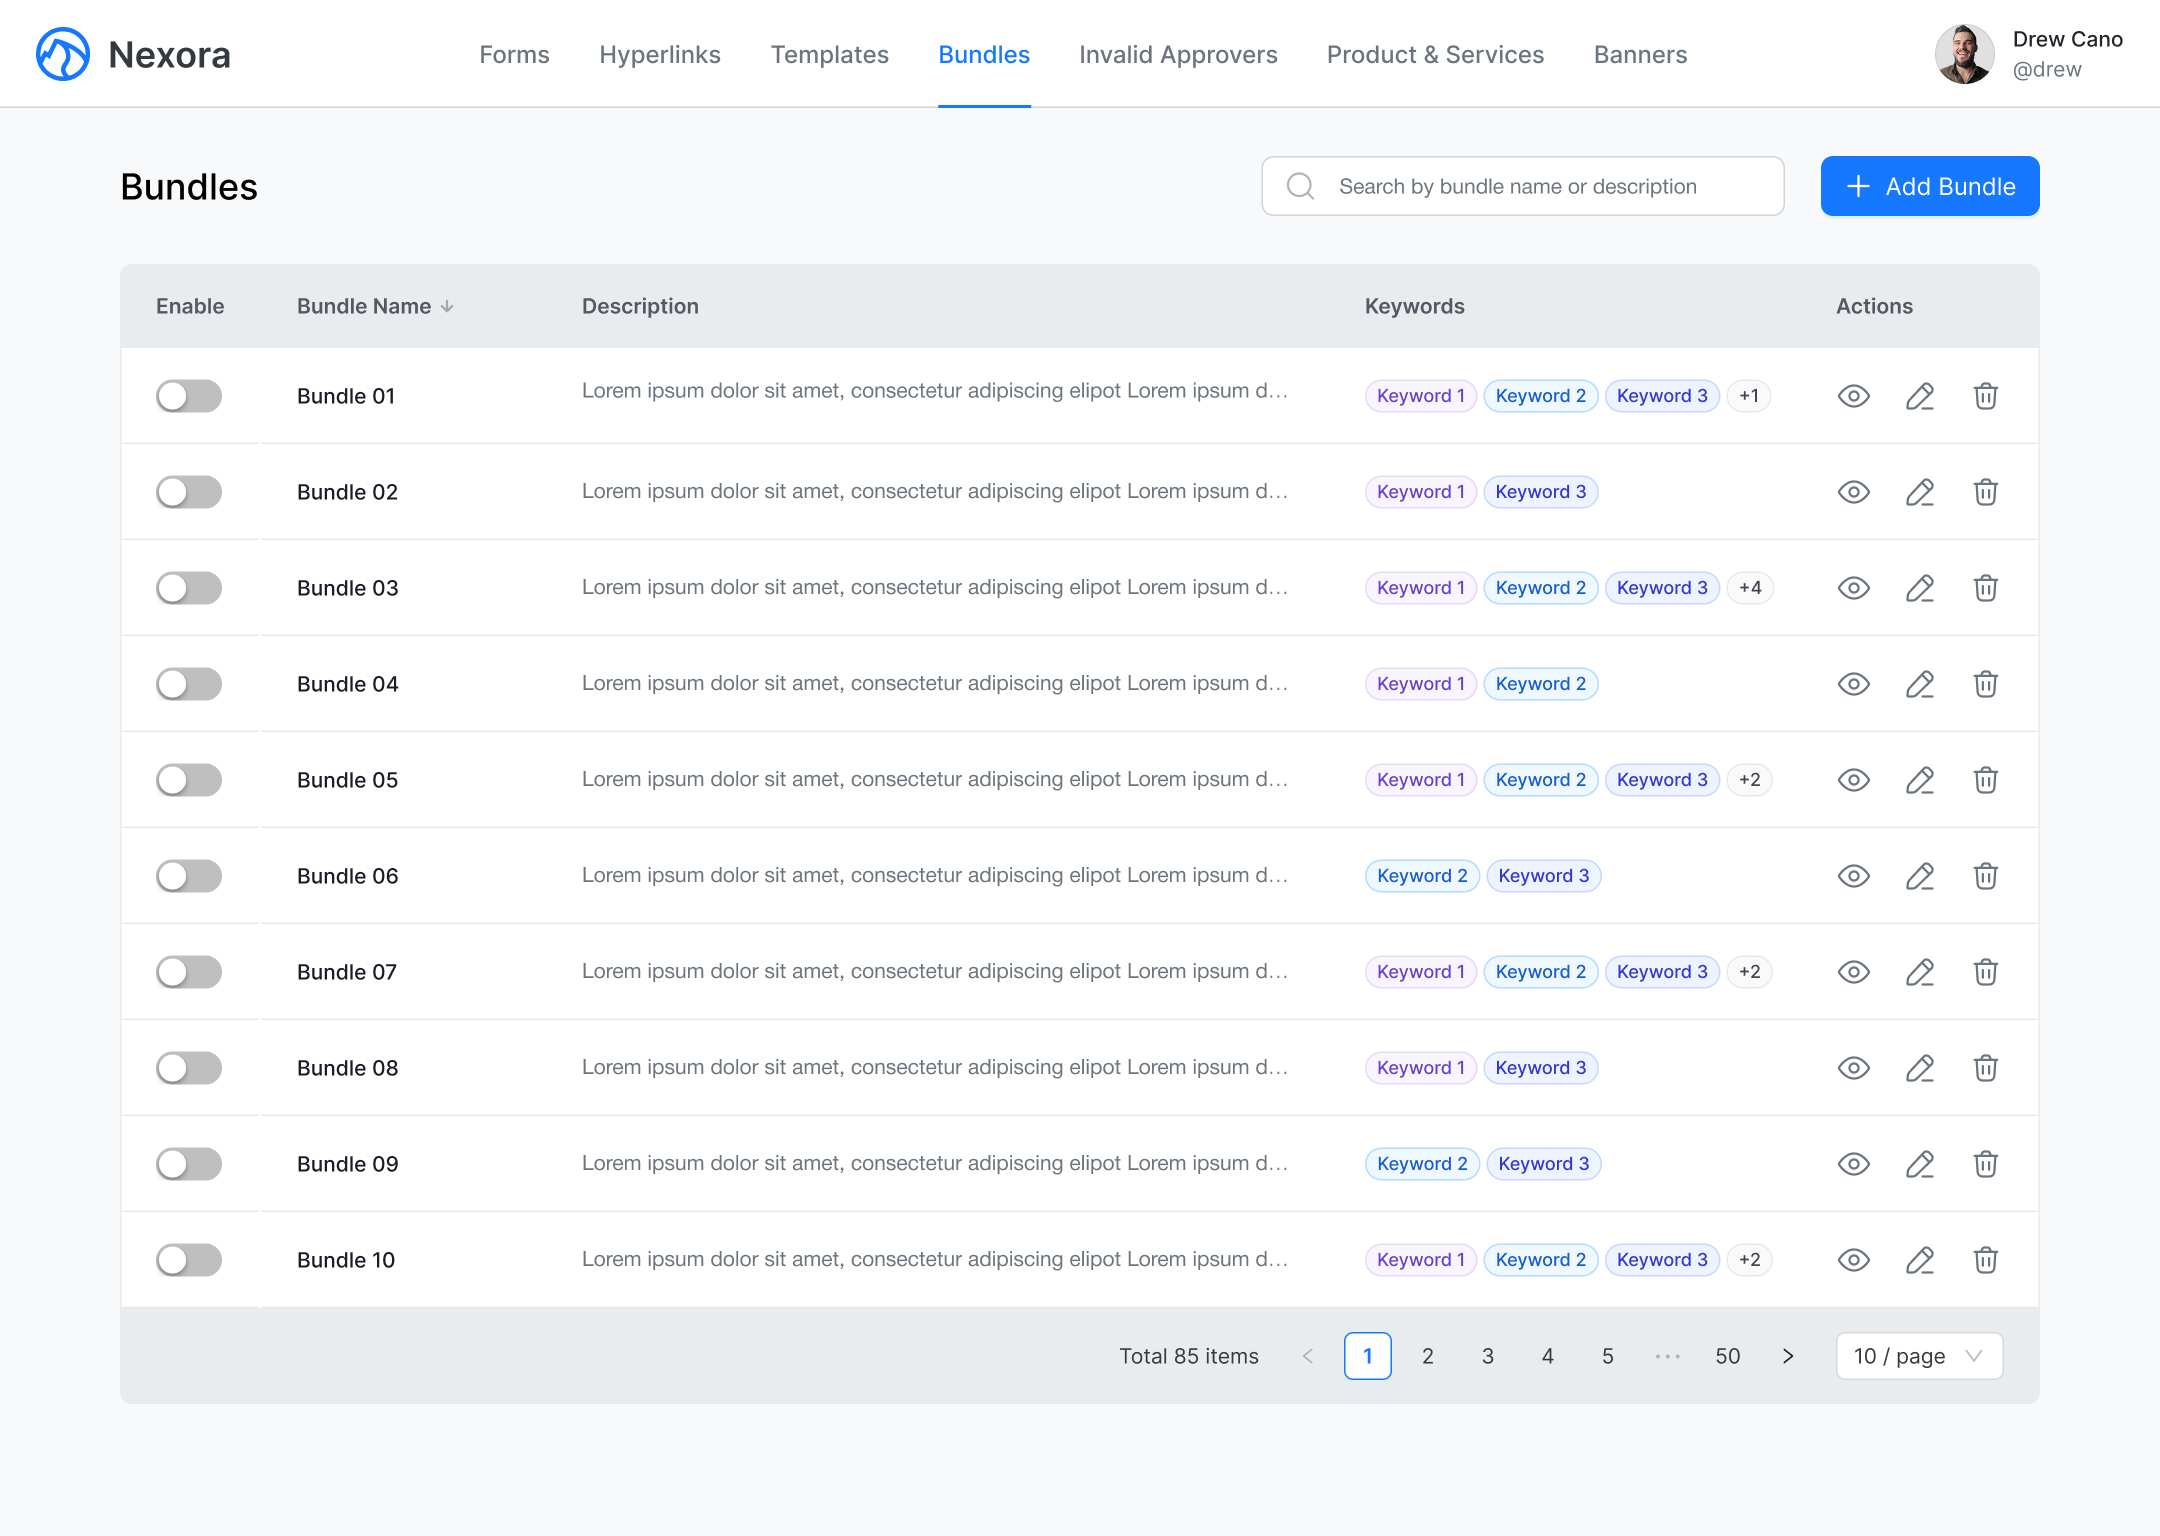Screen dimensions: 2160x1536
Task: Turn on the Bundle 04 enable switch
Action: pos(188,684)
